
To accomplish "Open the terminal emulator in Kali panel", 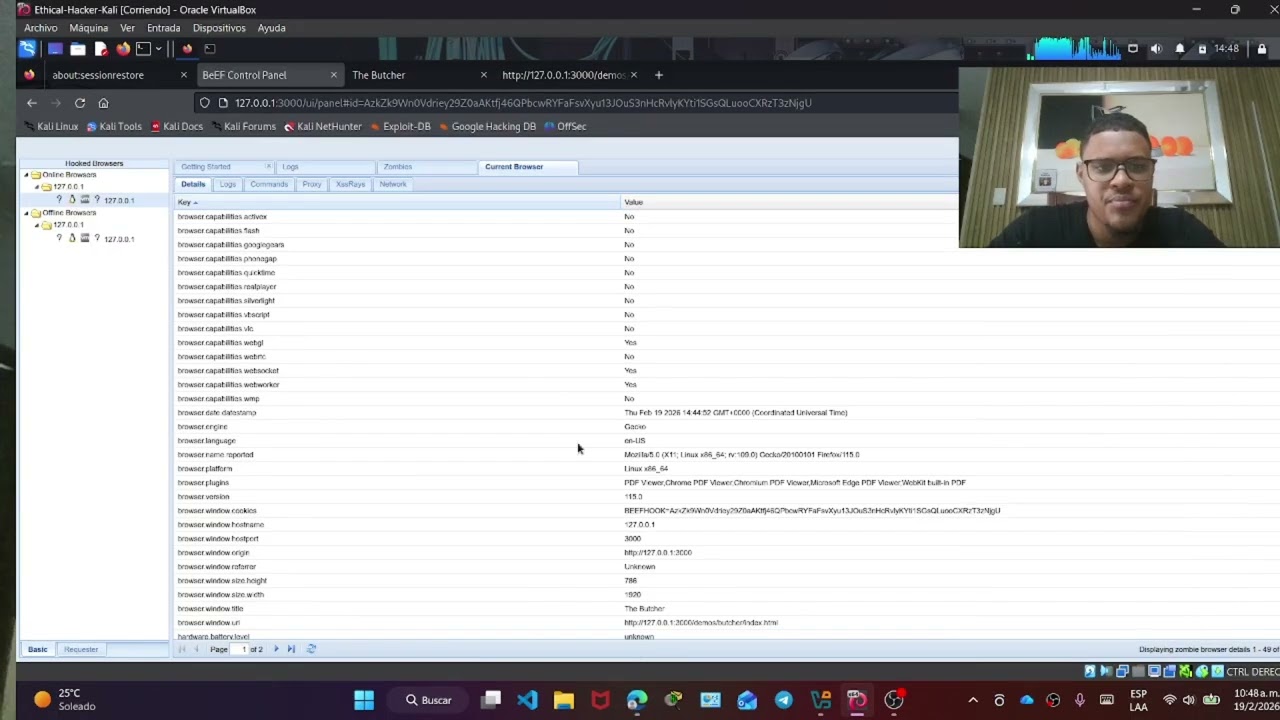I will [x=143, y=48].
